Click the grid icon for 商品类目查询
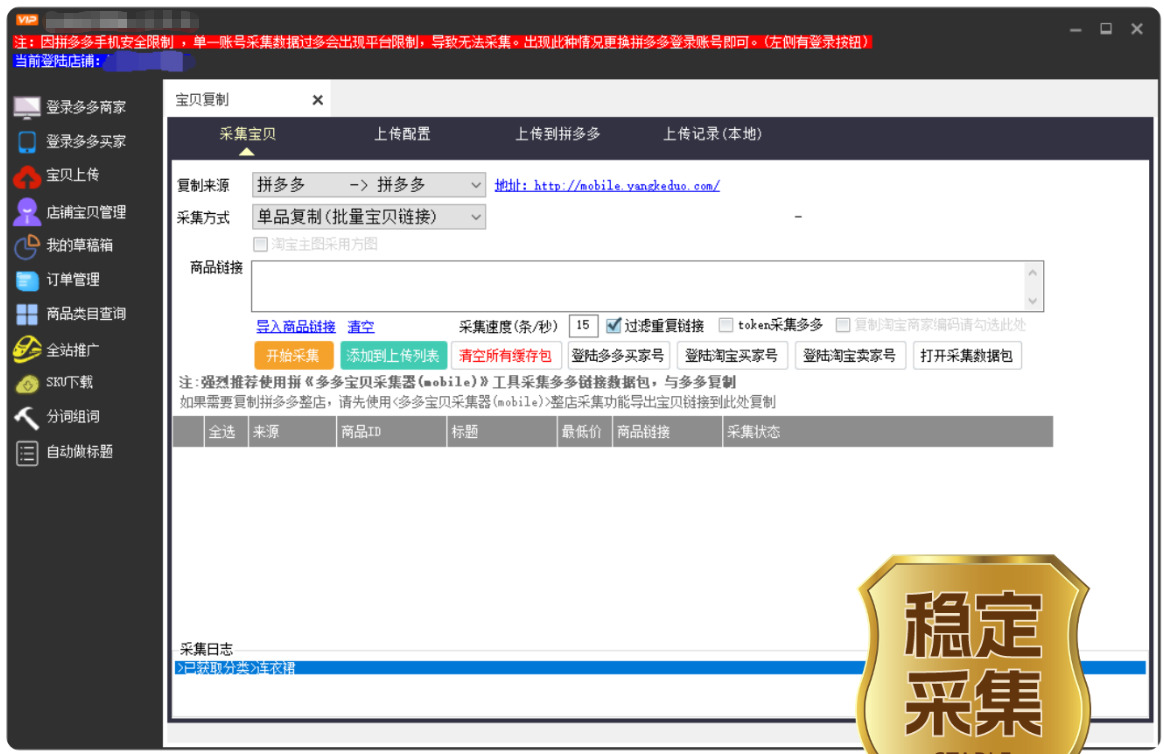 (27, 315)
